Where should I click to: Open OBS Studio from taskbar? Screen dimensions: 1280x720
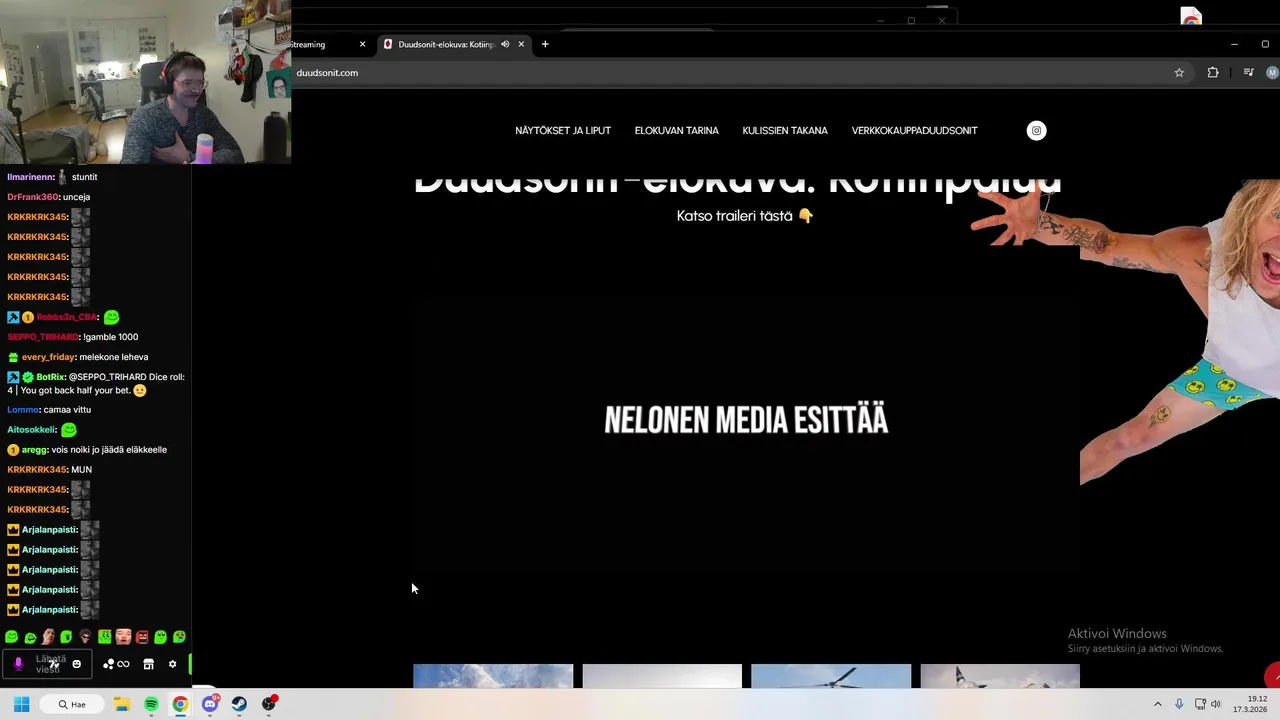pos(268,704)
